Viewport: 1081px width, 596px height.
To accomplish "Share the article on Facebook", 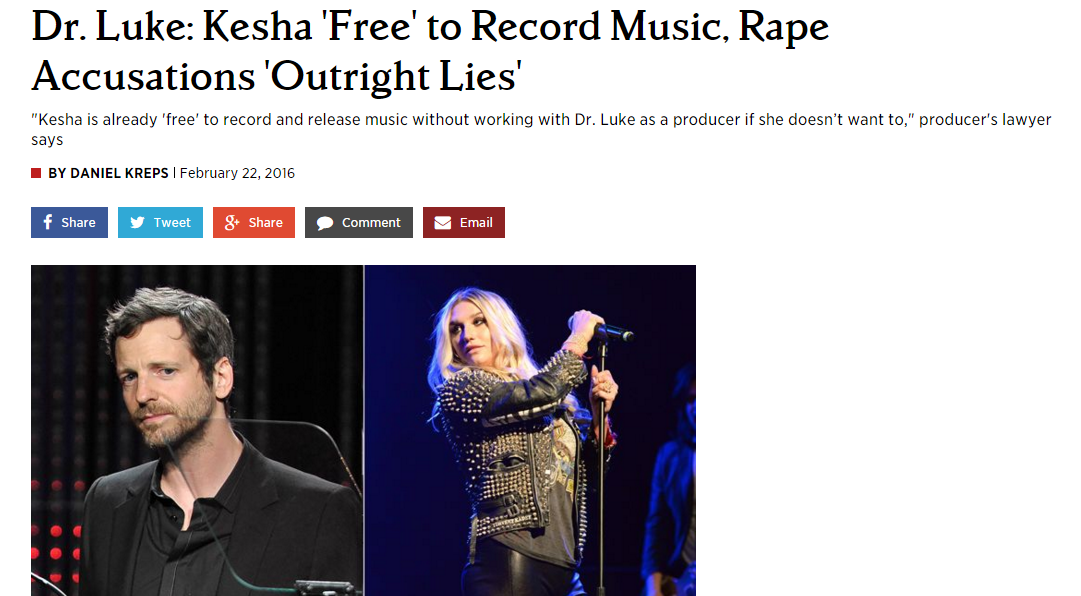I will [x=69, y=223].
